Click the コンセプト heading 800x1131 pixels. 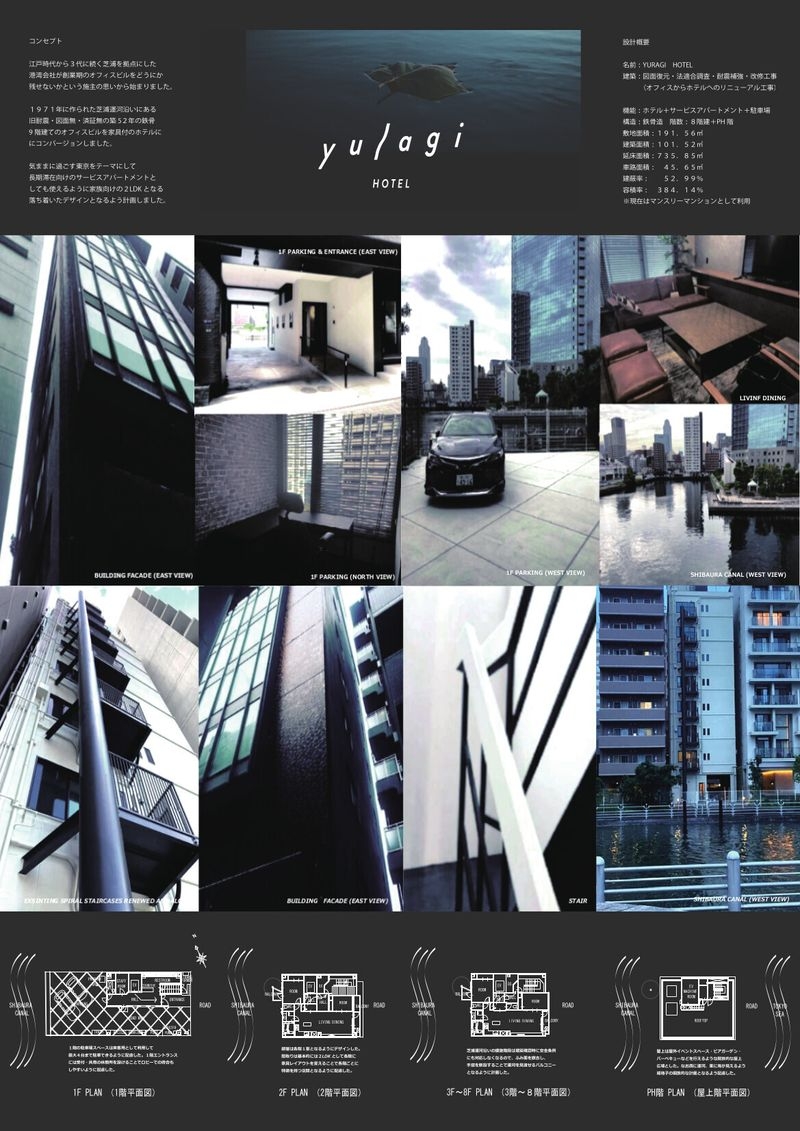(x=45, y=42)
